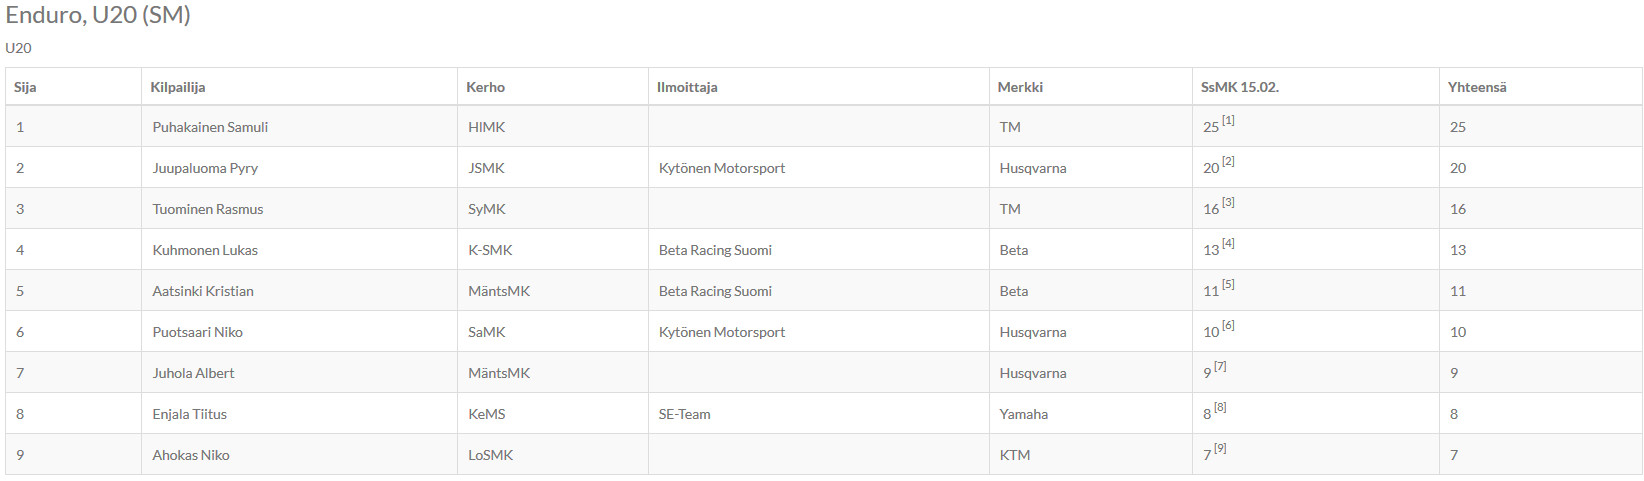The image size is (1644, 481).
Task: Click Aatsinki Kristian name
Action: tap(203, 291)
